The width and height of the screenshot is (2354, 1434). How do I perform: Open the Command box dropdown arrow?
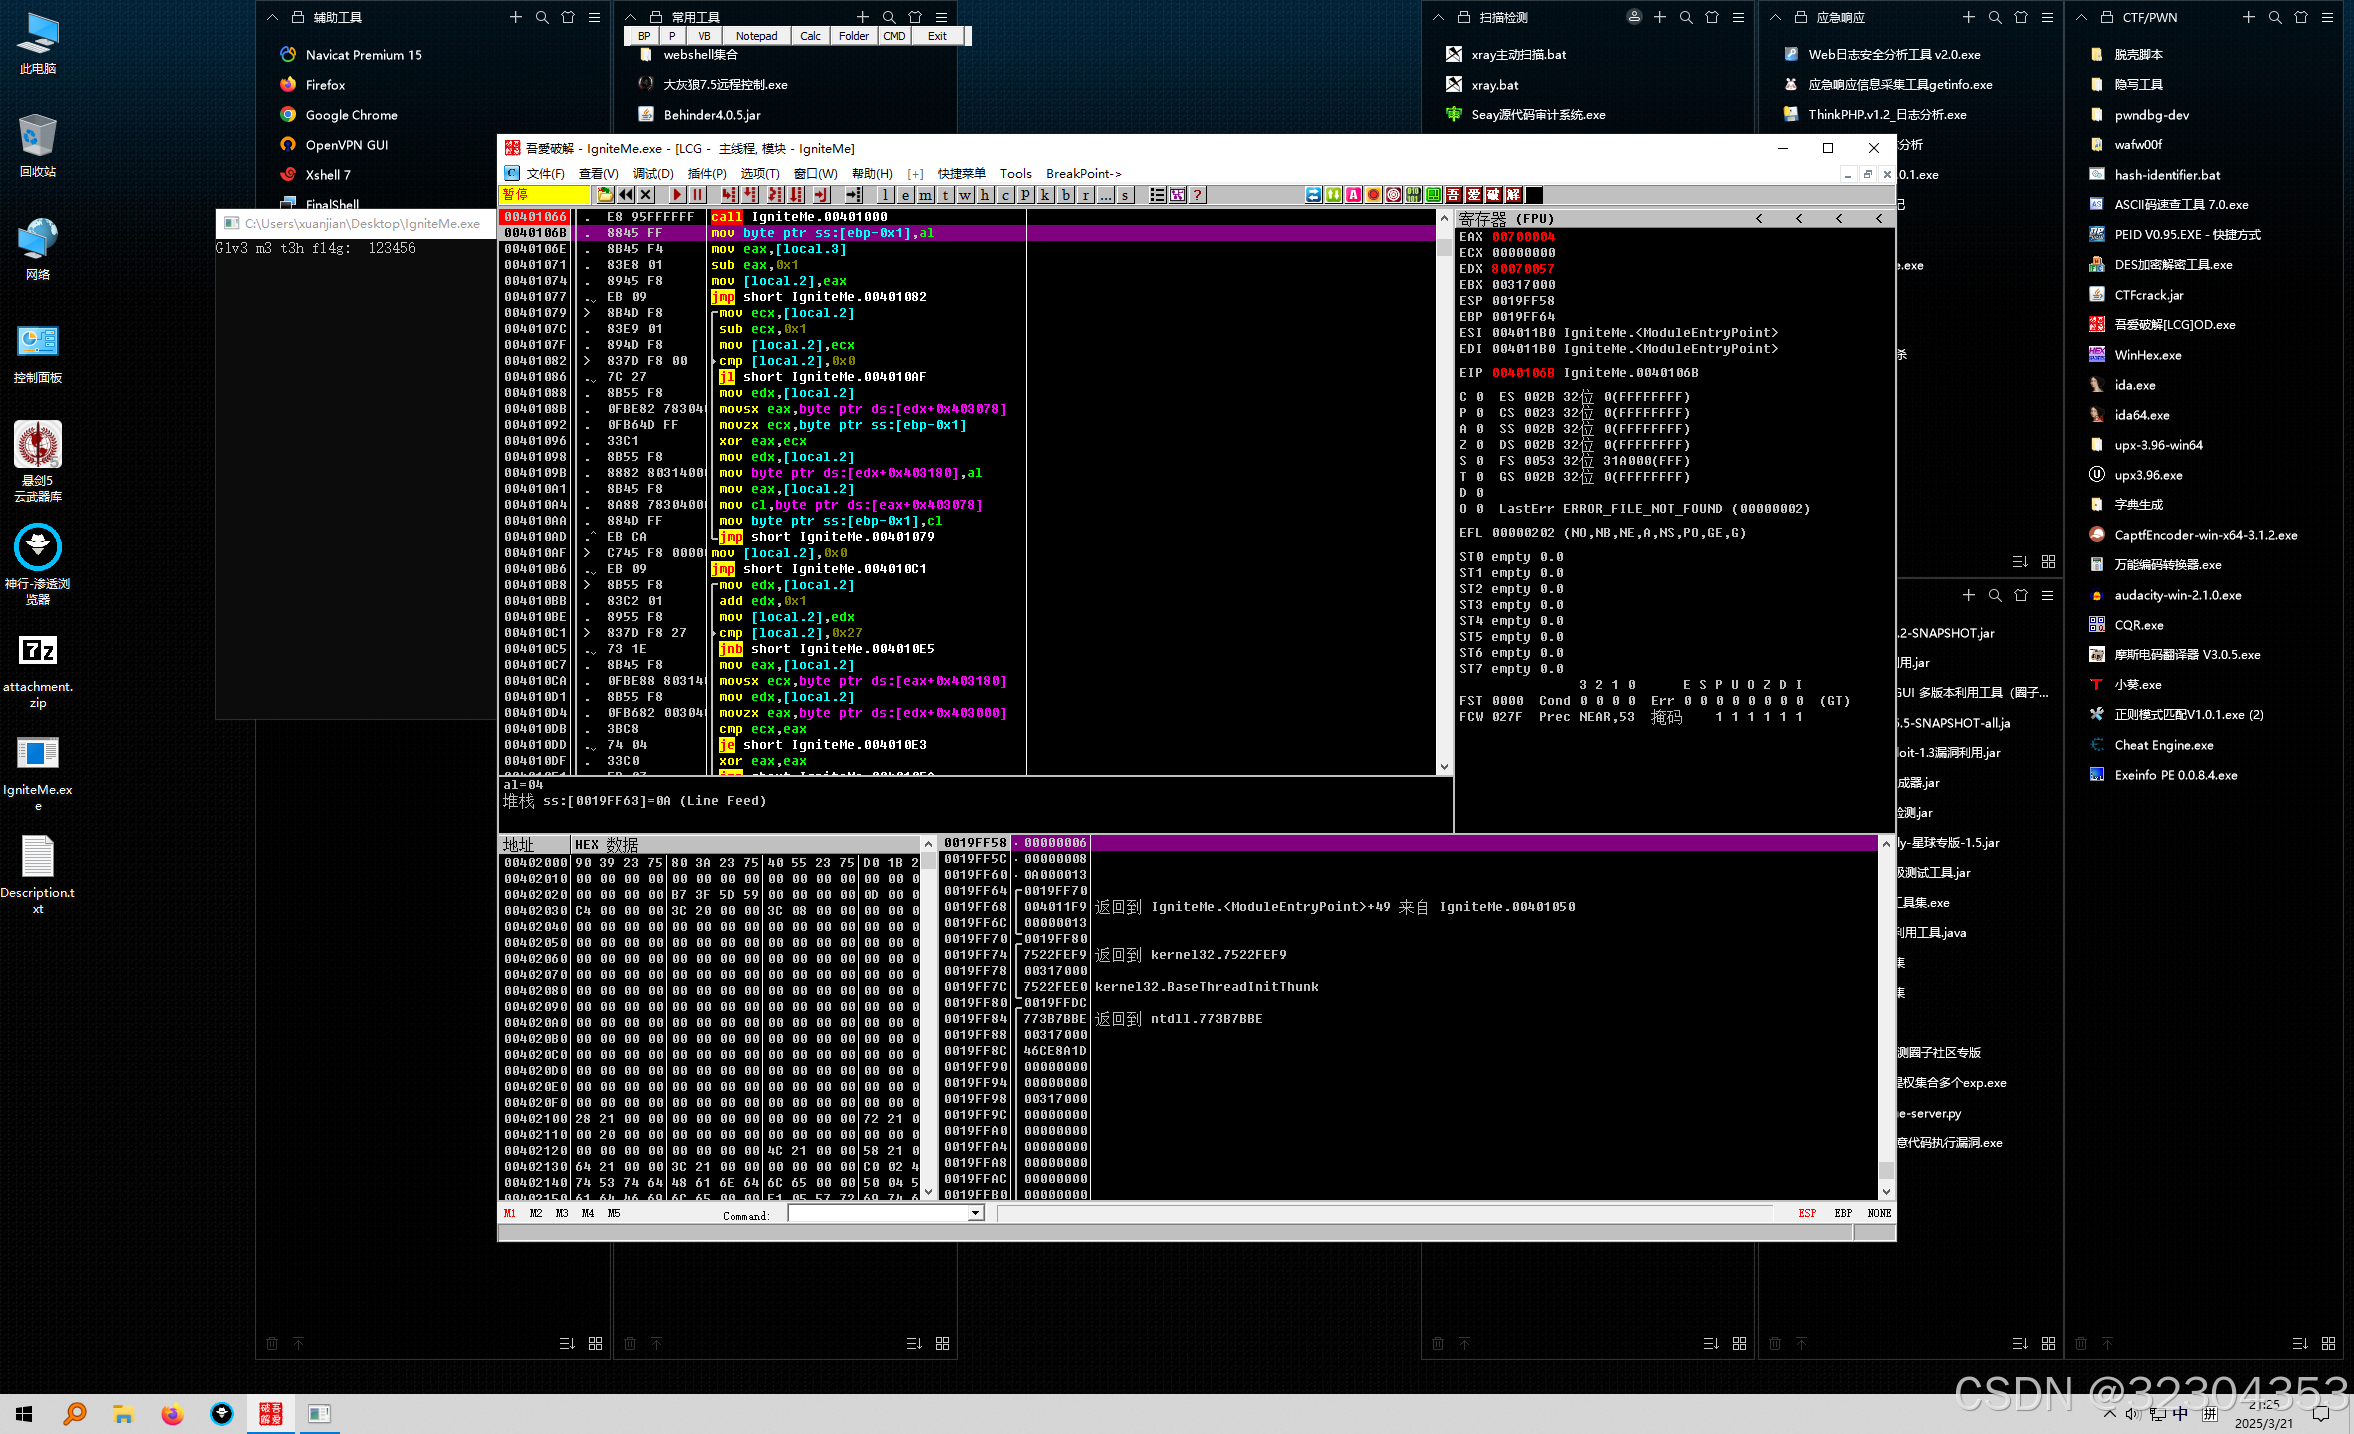click(975, 1213)
